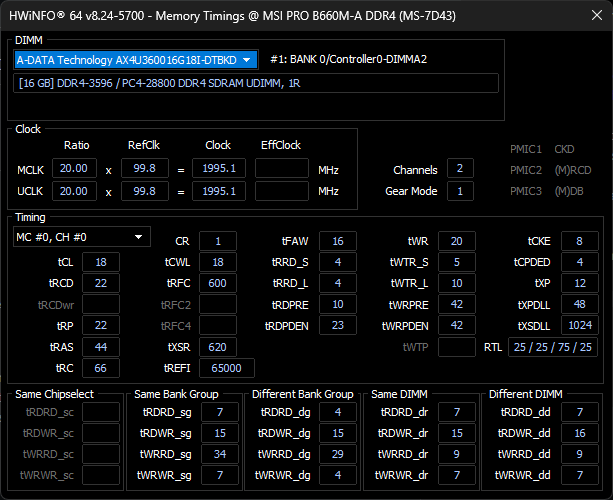Click the MCLK RefClk value field

(145, 168)
